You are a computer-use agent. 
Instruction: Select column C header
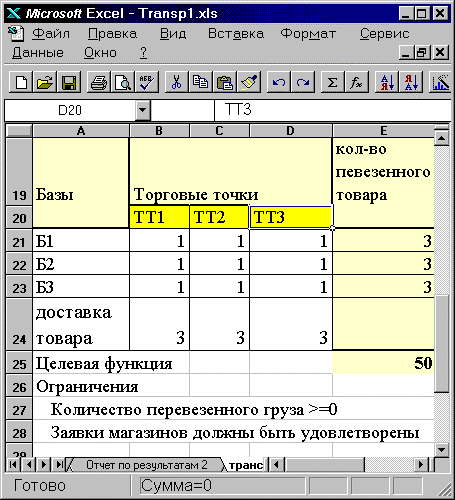click(219, 130)
